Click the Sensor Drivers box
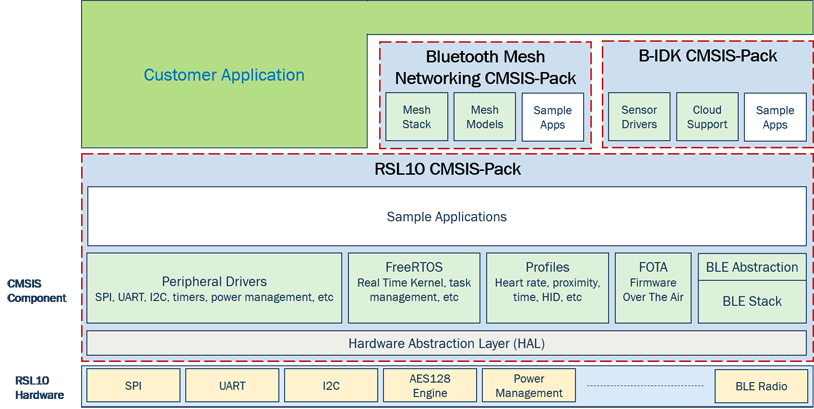814x409 pixels. (x=639, y=117)
